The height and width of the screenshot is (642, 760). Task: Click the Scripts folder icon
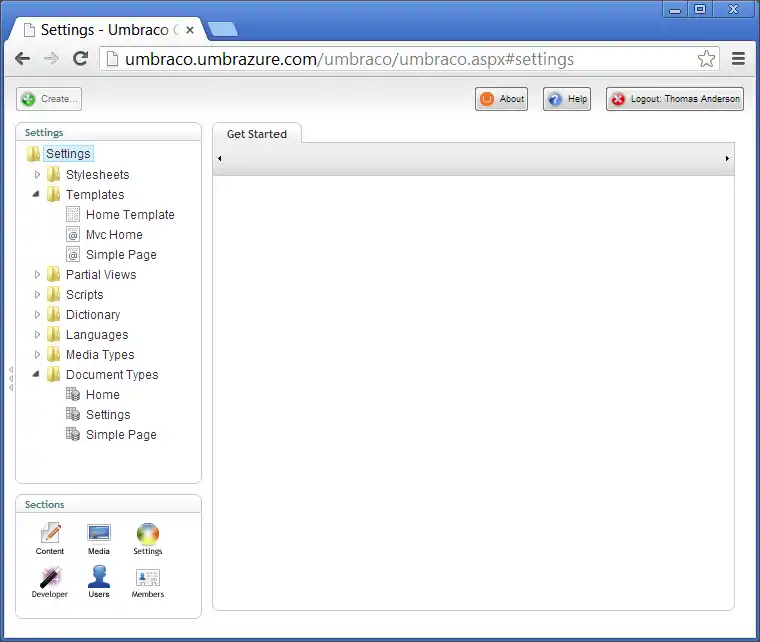point(53,294)
